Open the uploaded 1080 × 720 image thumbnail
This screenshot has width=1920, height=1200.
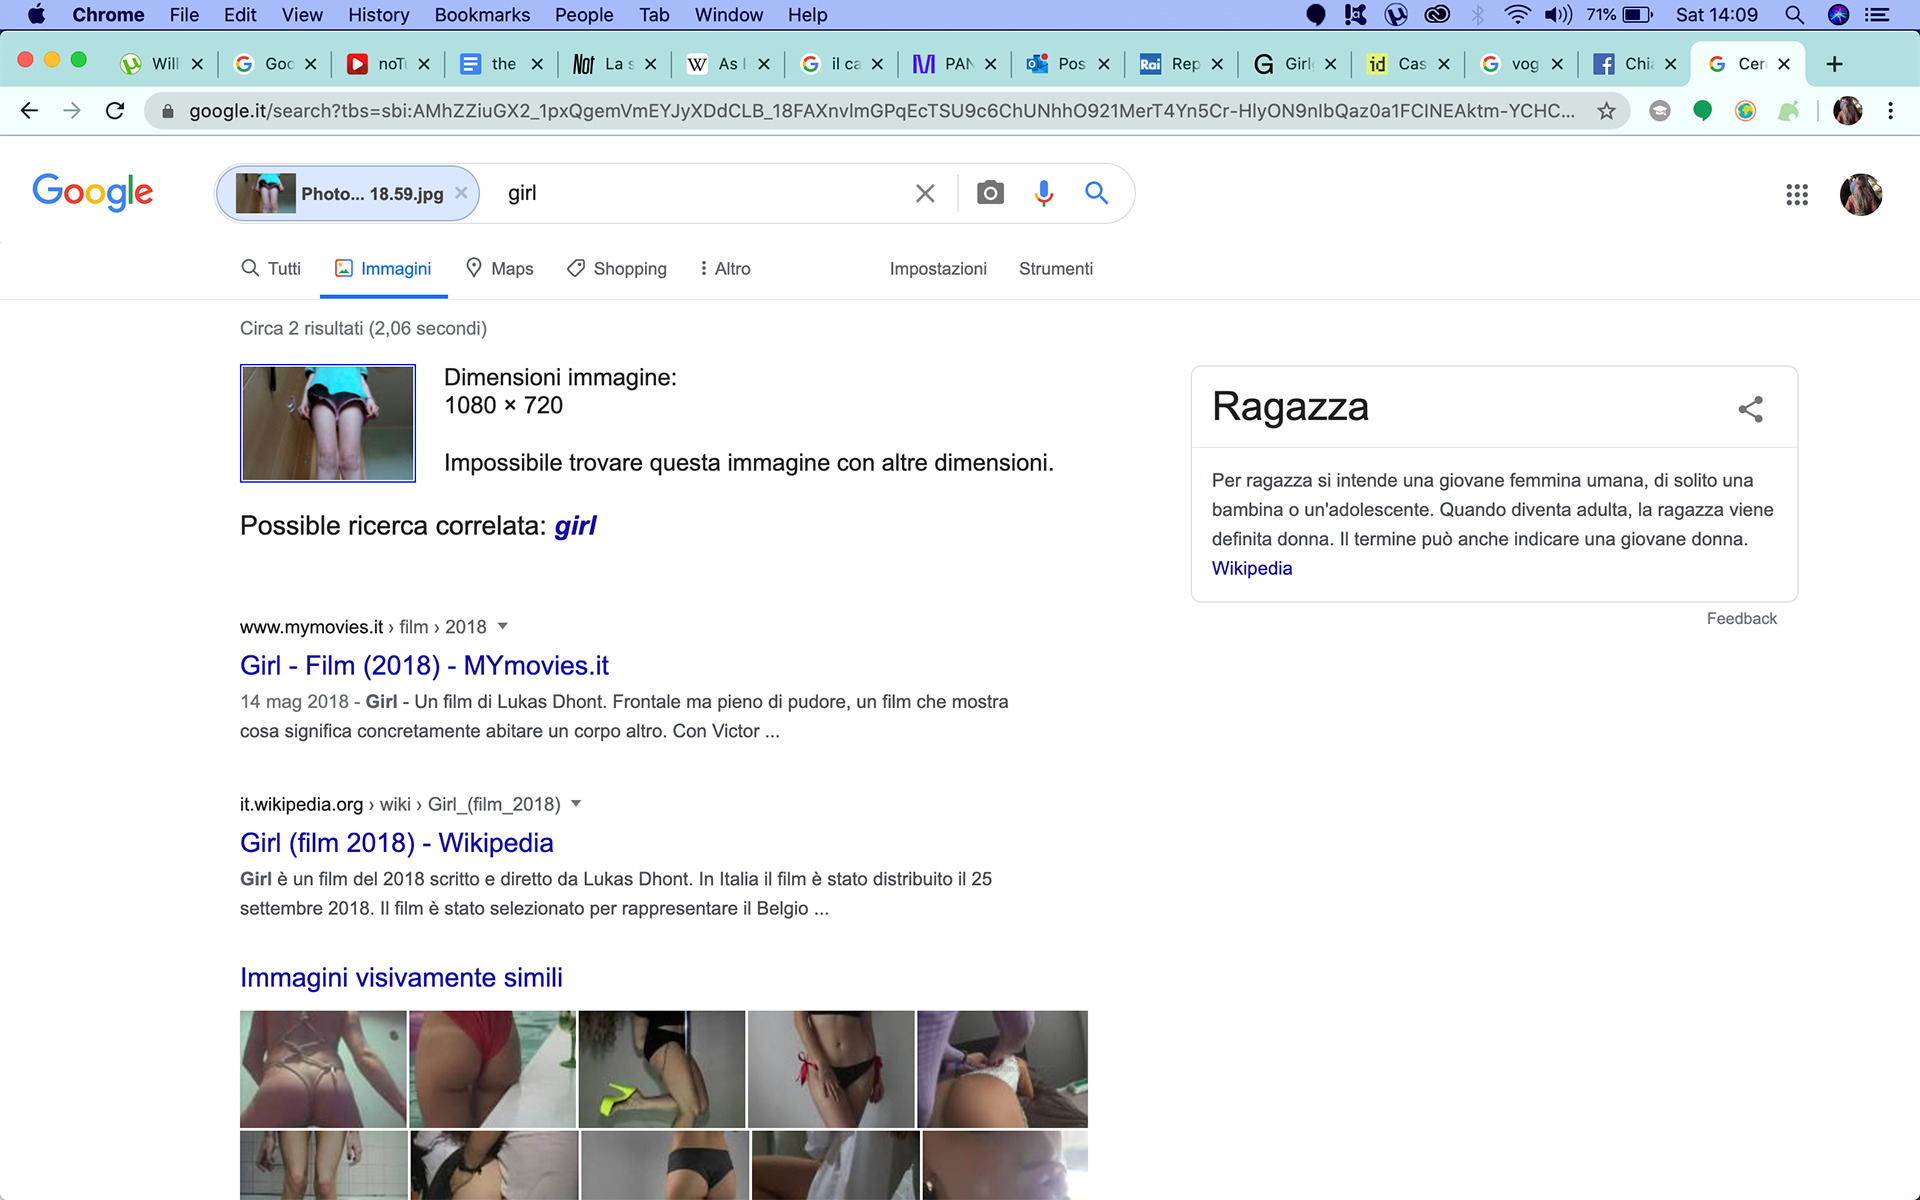pyautogui.click(x=328, y=423)
